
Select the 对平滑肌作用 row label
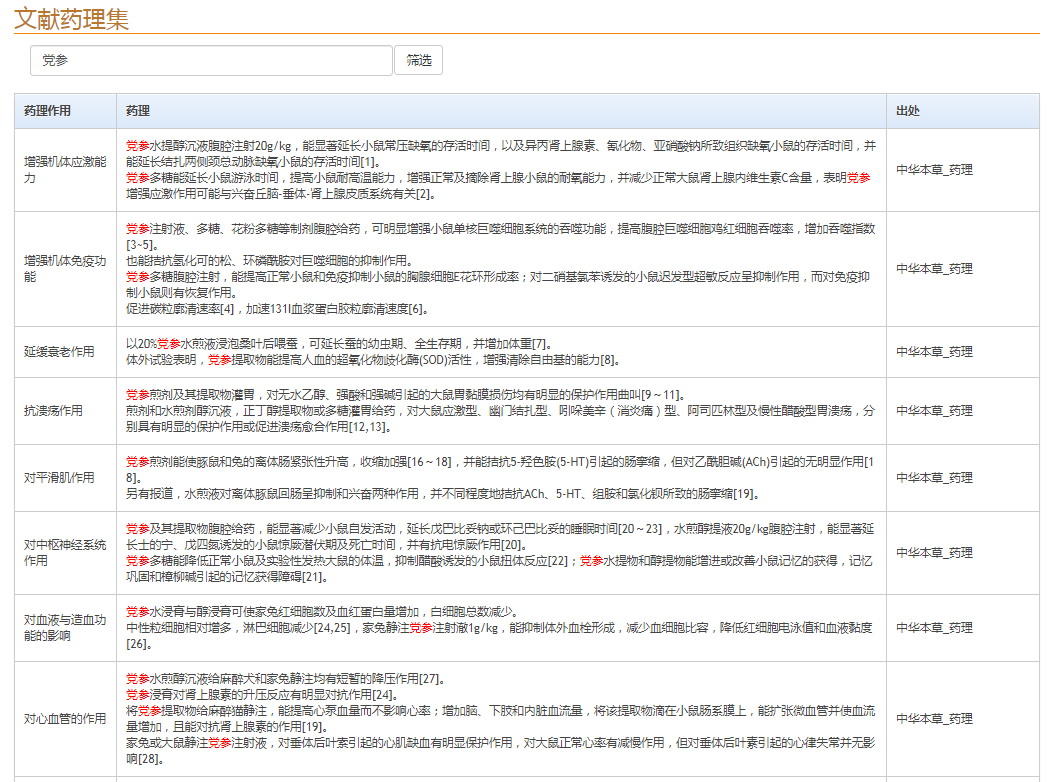(x=59, y=478)
